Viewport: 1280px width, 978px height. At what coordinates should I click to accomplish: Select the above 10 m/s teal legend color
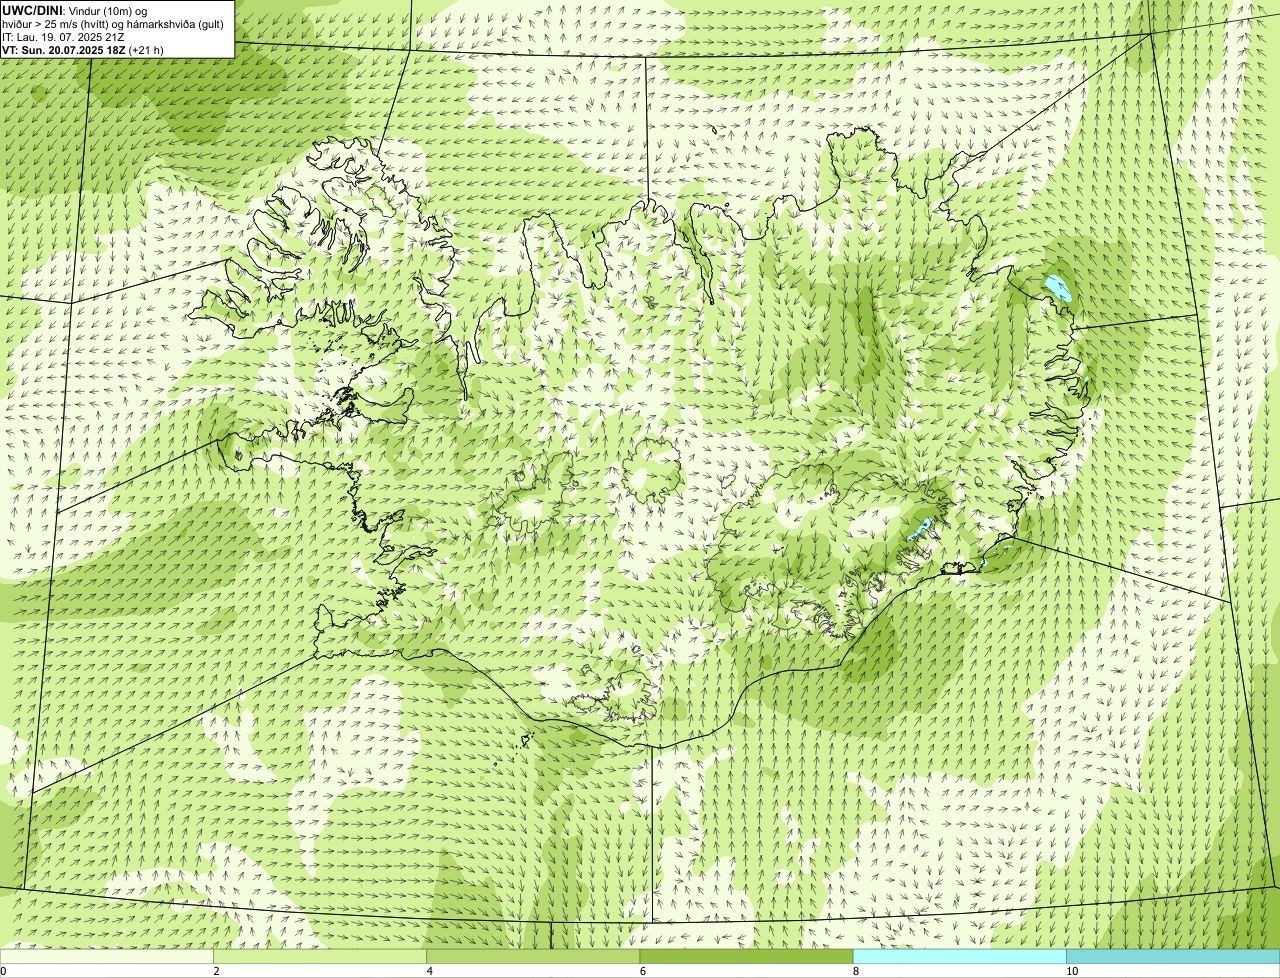pyautogui.click(x=1173, y=957)
